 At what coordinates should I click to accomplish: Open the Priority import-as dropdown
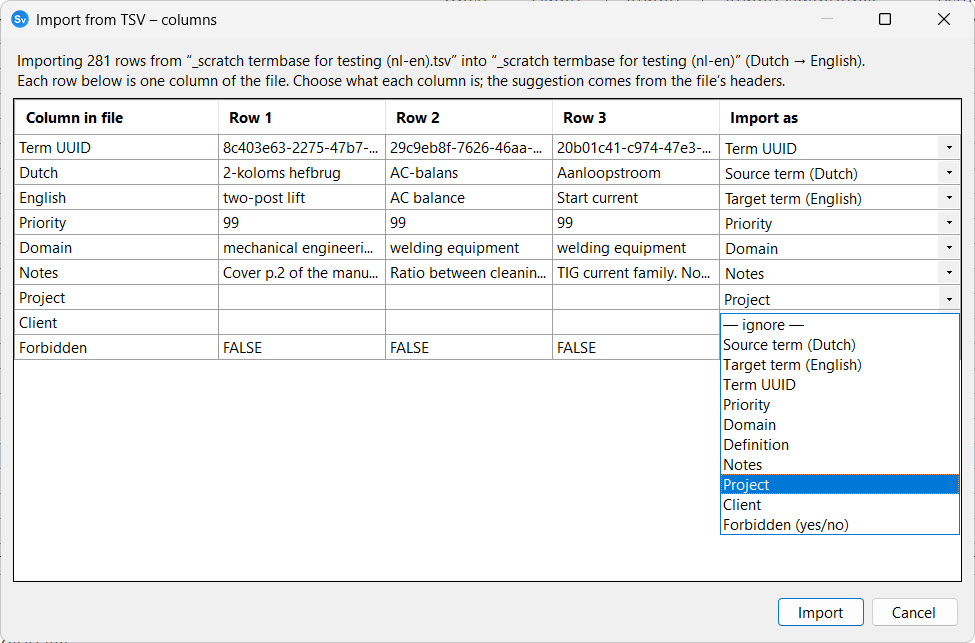[x=949, y=223]
